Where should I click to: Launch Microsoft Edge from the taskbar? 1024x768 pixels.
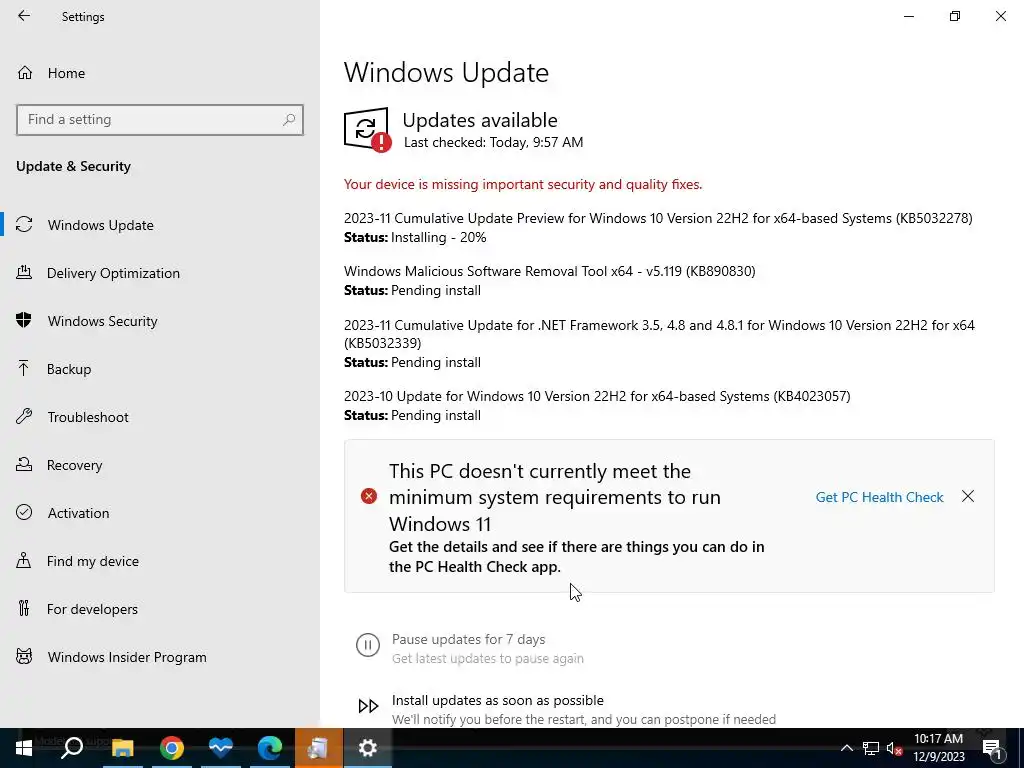click(x=269, y=748)
